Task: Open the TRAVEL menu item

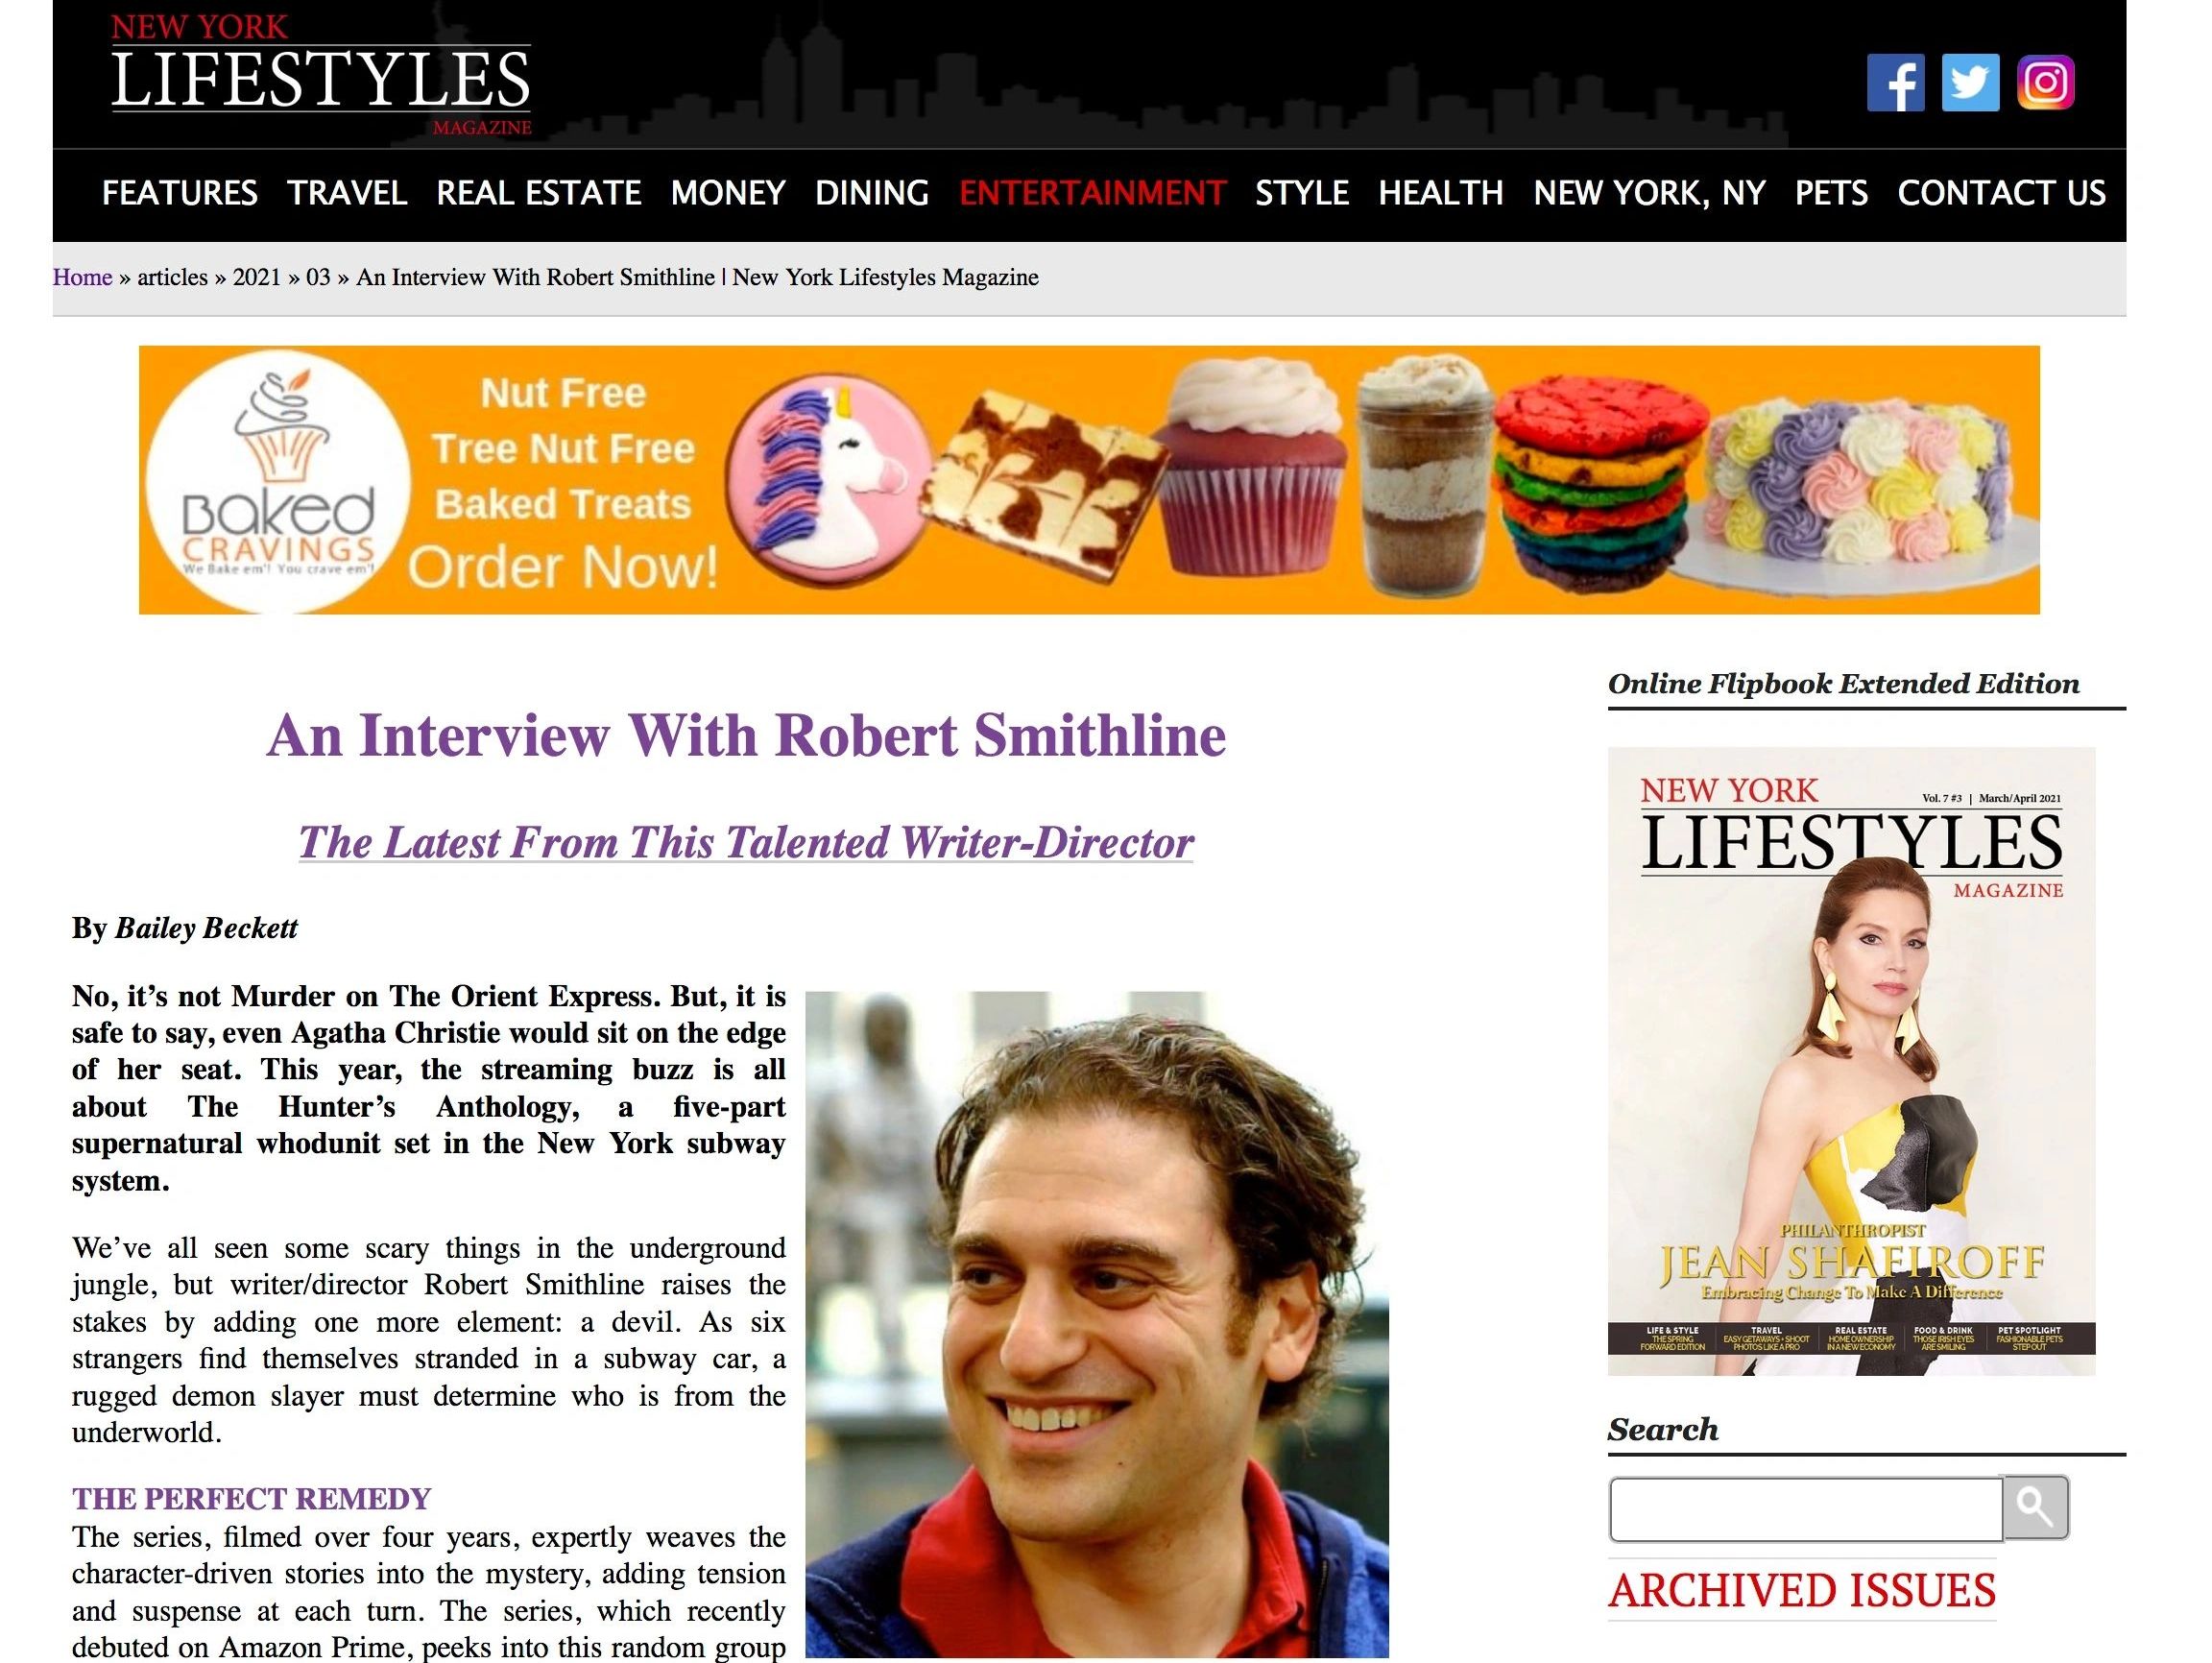Action: [347, 192]
